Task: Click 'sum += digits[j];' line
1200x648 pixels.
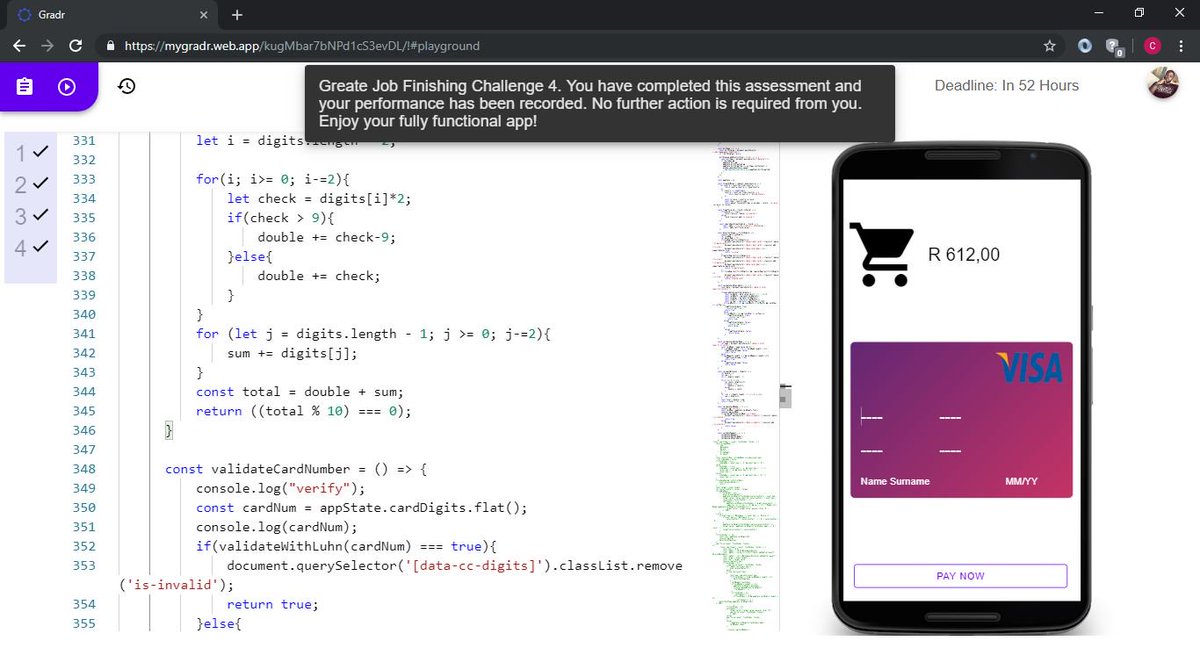Action: (x=292, y=353)
